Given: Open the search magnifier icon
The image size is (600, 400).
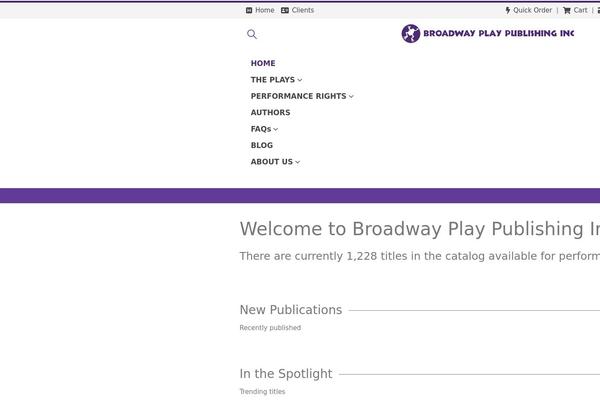Looking at the screenshot, I should [x=252, y=34].
